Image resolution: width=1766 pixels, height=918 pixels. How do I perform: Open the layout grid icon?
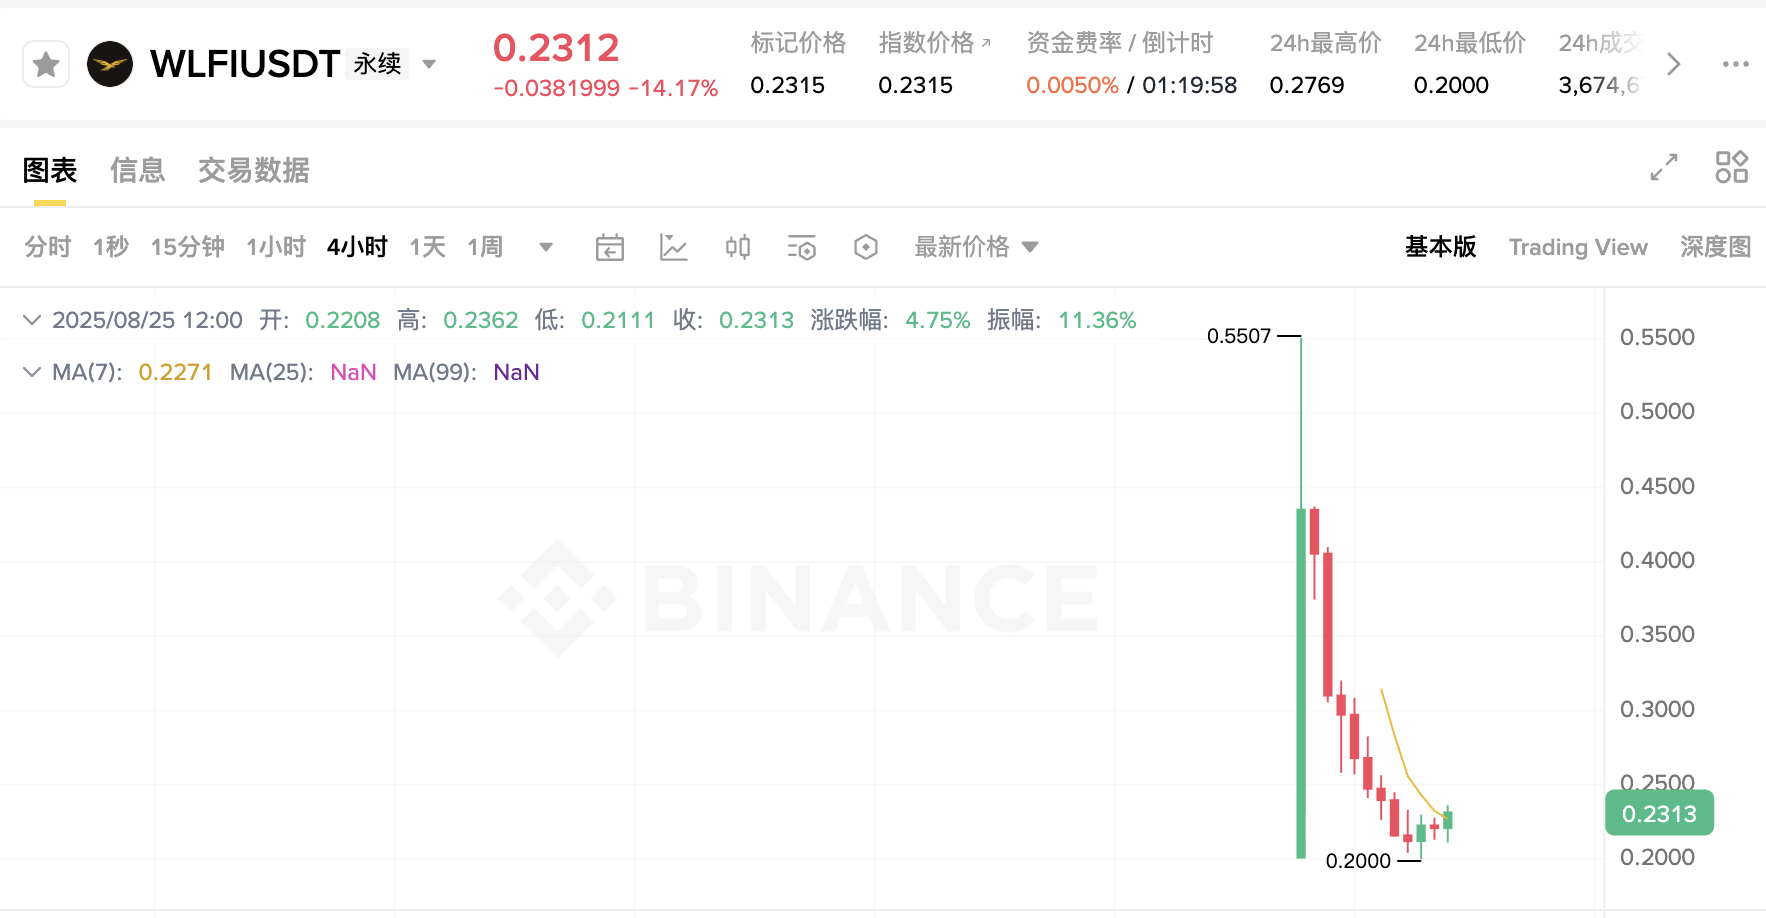coord(1732,167)
